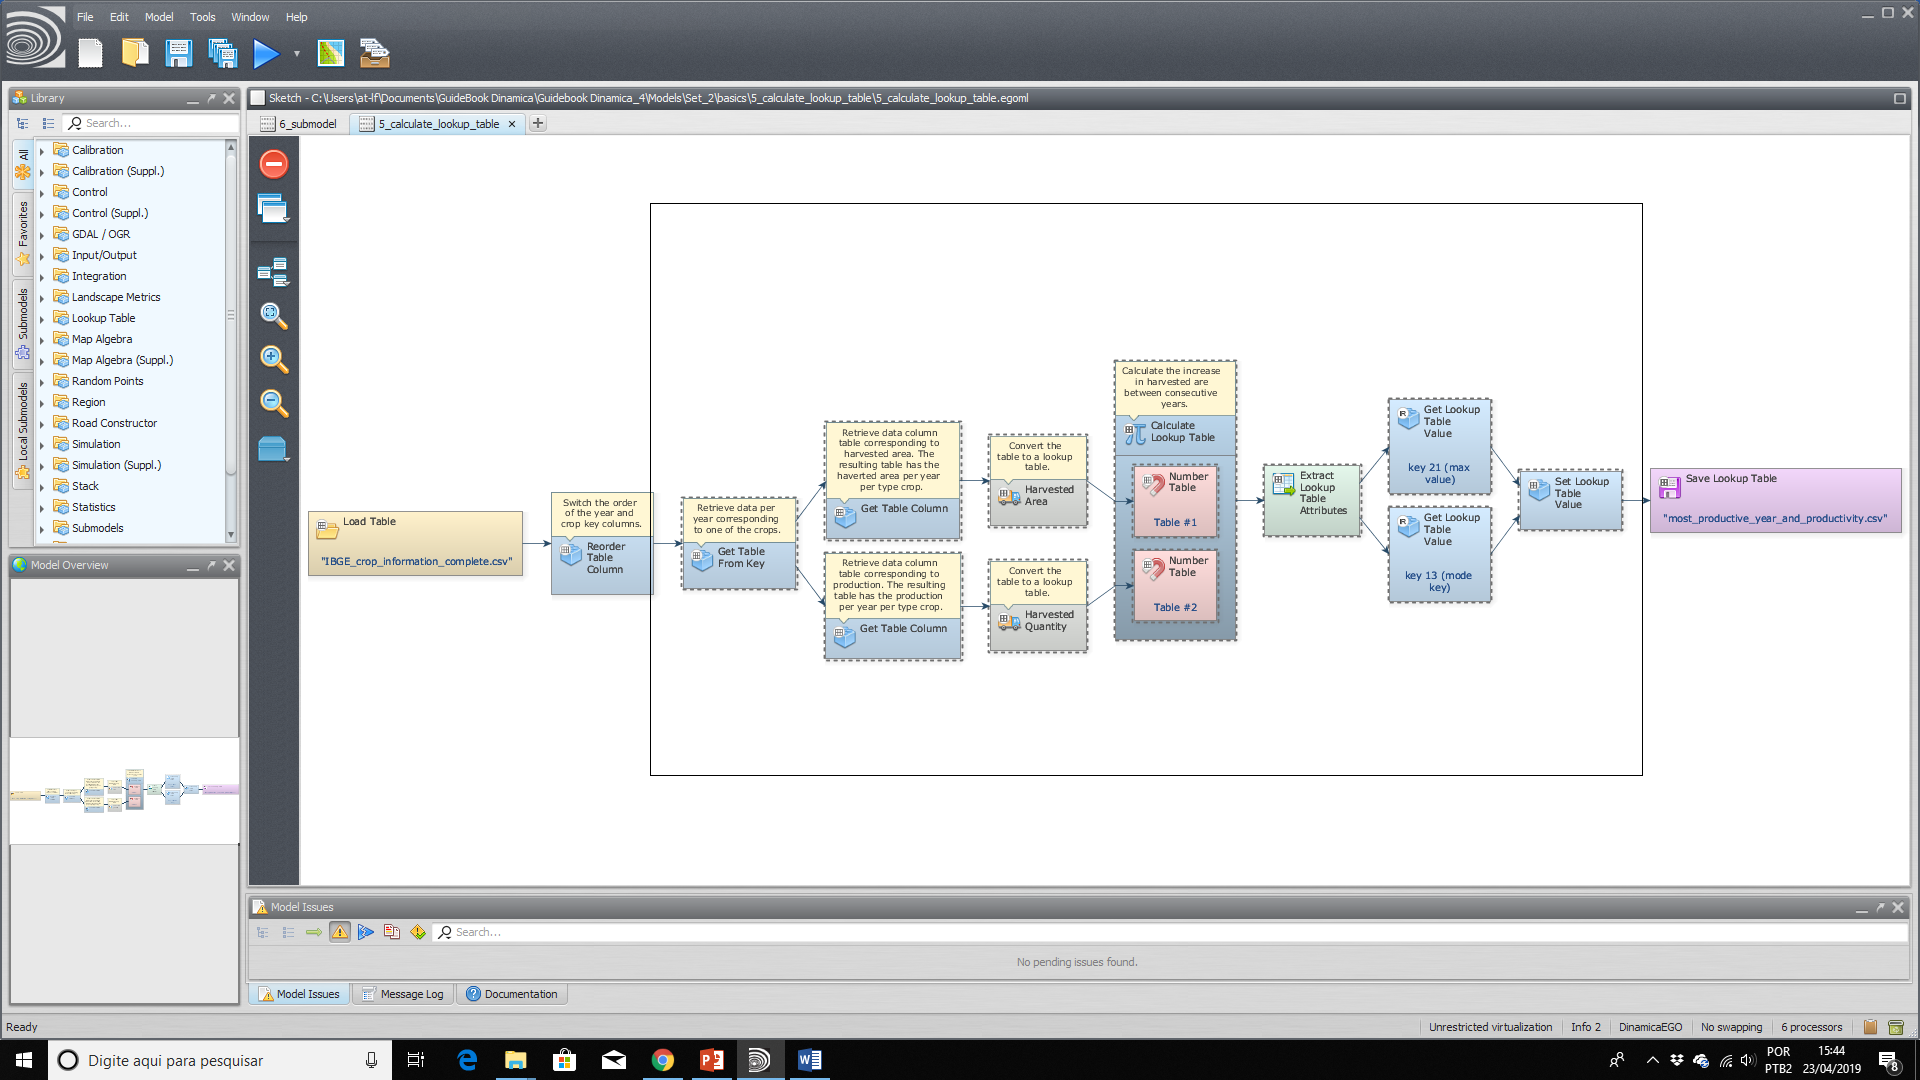Screen dimensions: 1920x1080
Task: Click the red remove button in sketch toolbar
Action: (274, 164)
